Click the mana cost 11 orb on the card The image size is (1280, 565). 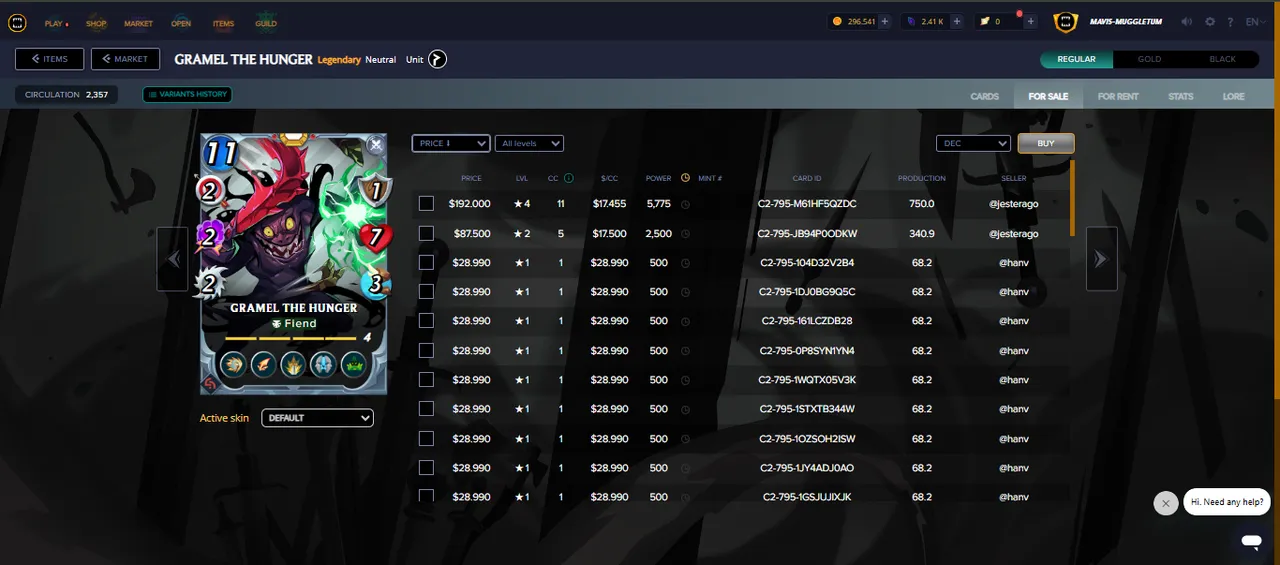coord(222,153)
